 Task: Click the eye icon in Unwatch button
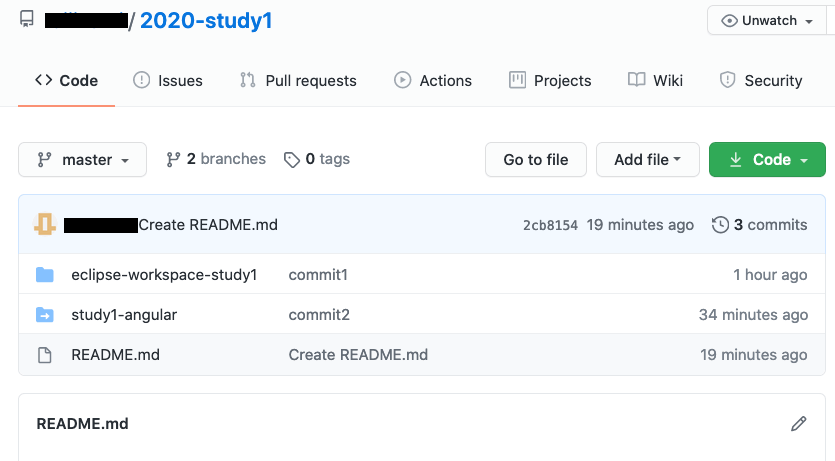729,21
